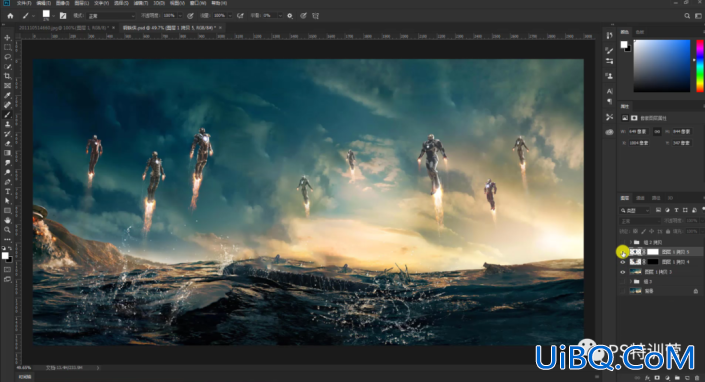Toggle visibility of layer 图层 1 拷贝 5

623,253
